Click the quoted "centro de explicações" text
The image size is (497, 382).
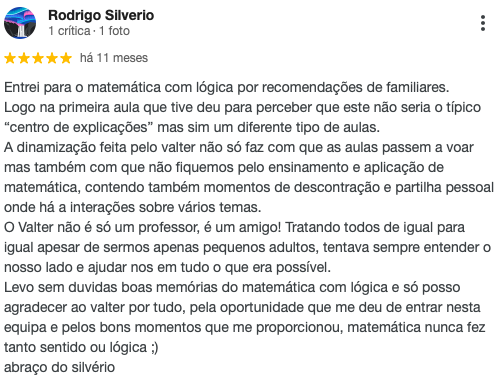tap(76, 128)
